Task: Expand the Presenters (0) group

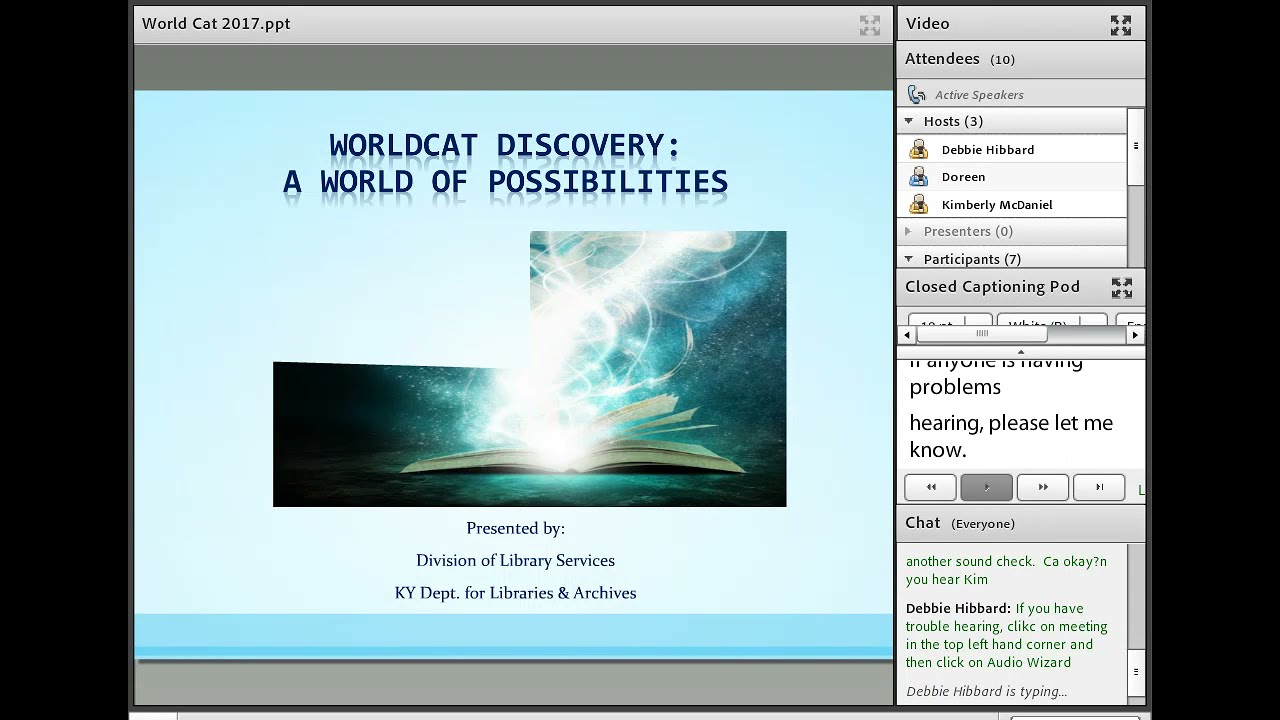Action: (909, 231)
